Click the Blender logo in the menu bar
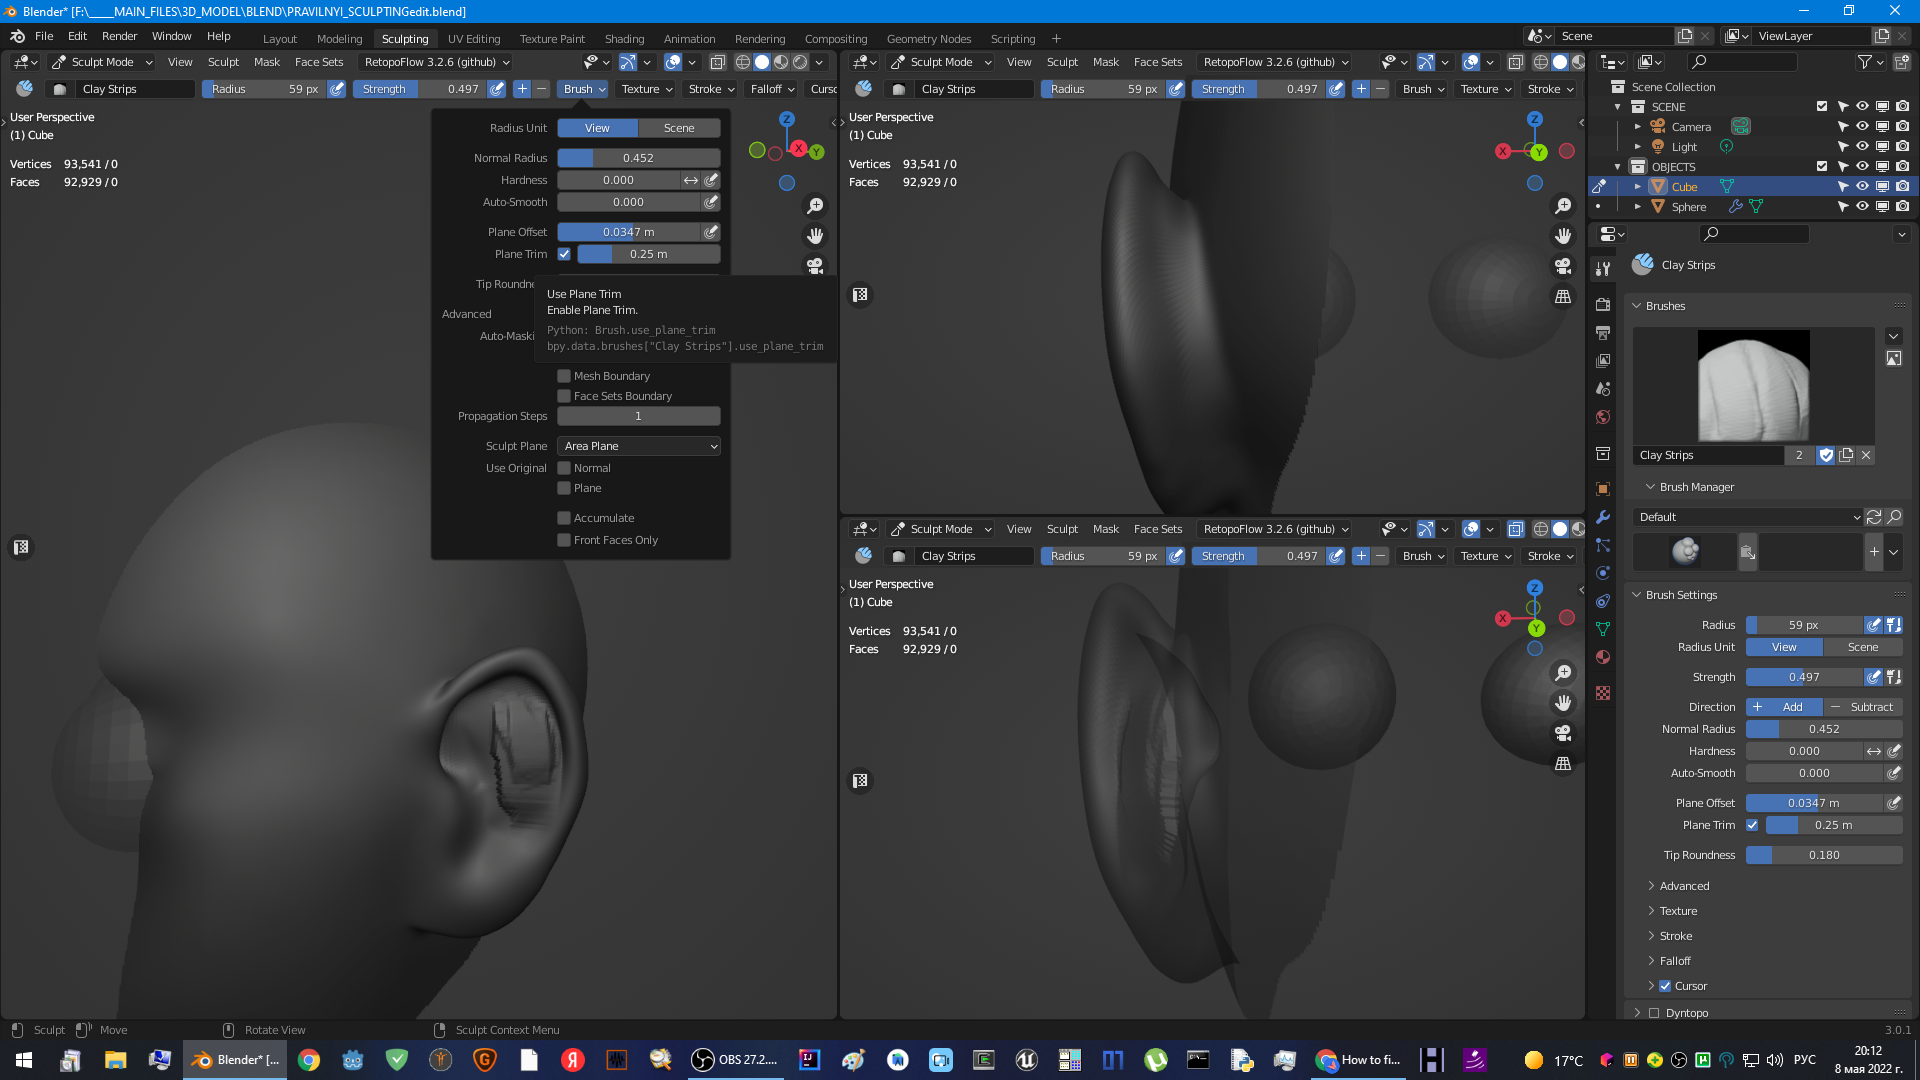The height and width of the screenshot is (1080, 1920). tap(17, 36)
